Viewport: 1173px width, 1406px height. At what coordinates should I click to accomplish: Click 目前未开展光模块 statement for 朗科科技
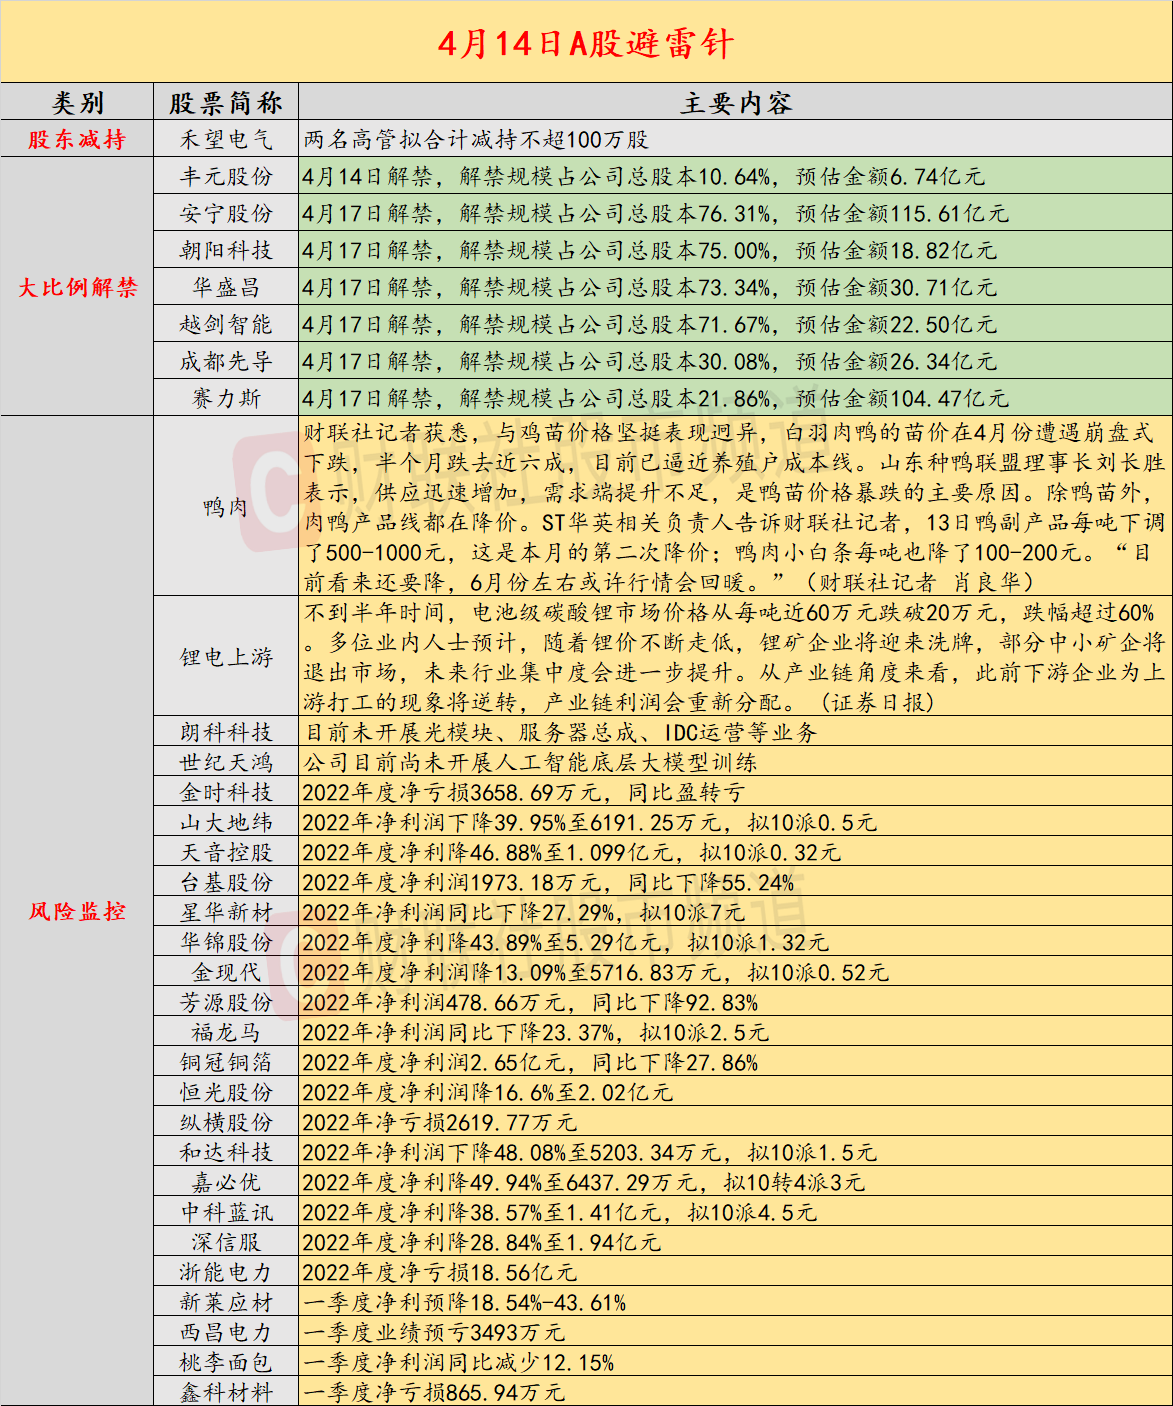560,733
